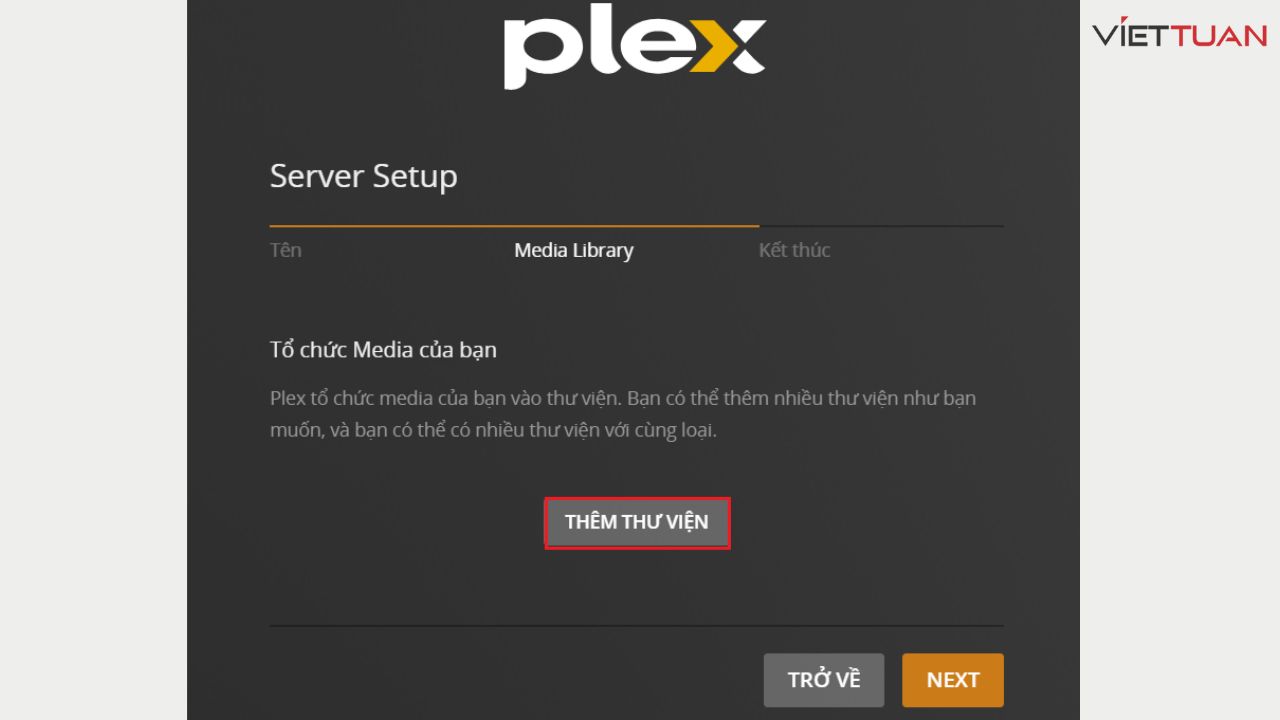The image size is (1280, 720).
Task: Open the Media Library step
Action: [573, 250]
